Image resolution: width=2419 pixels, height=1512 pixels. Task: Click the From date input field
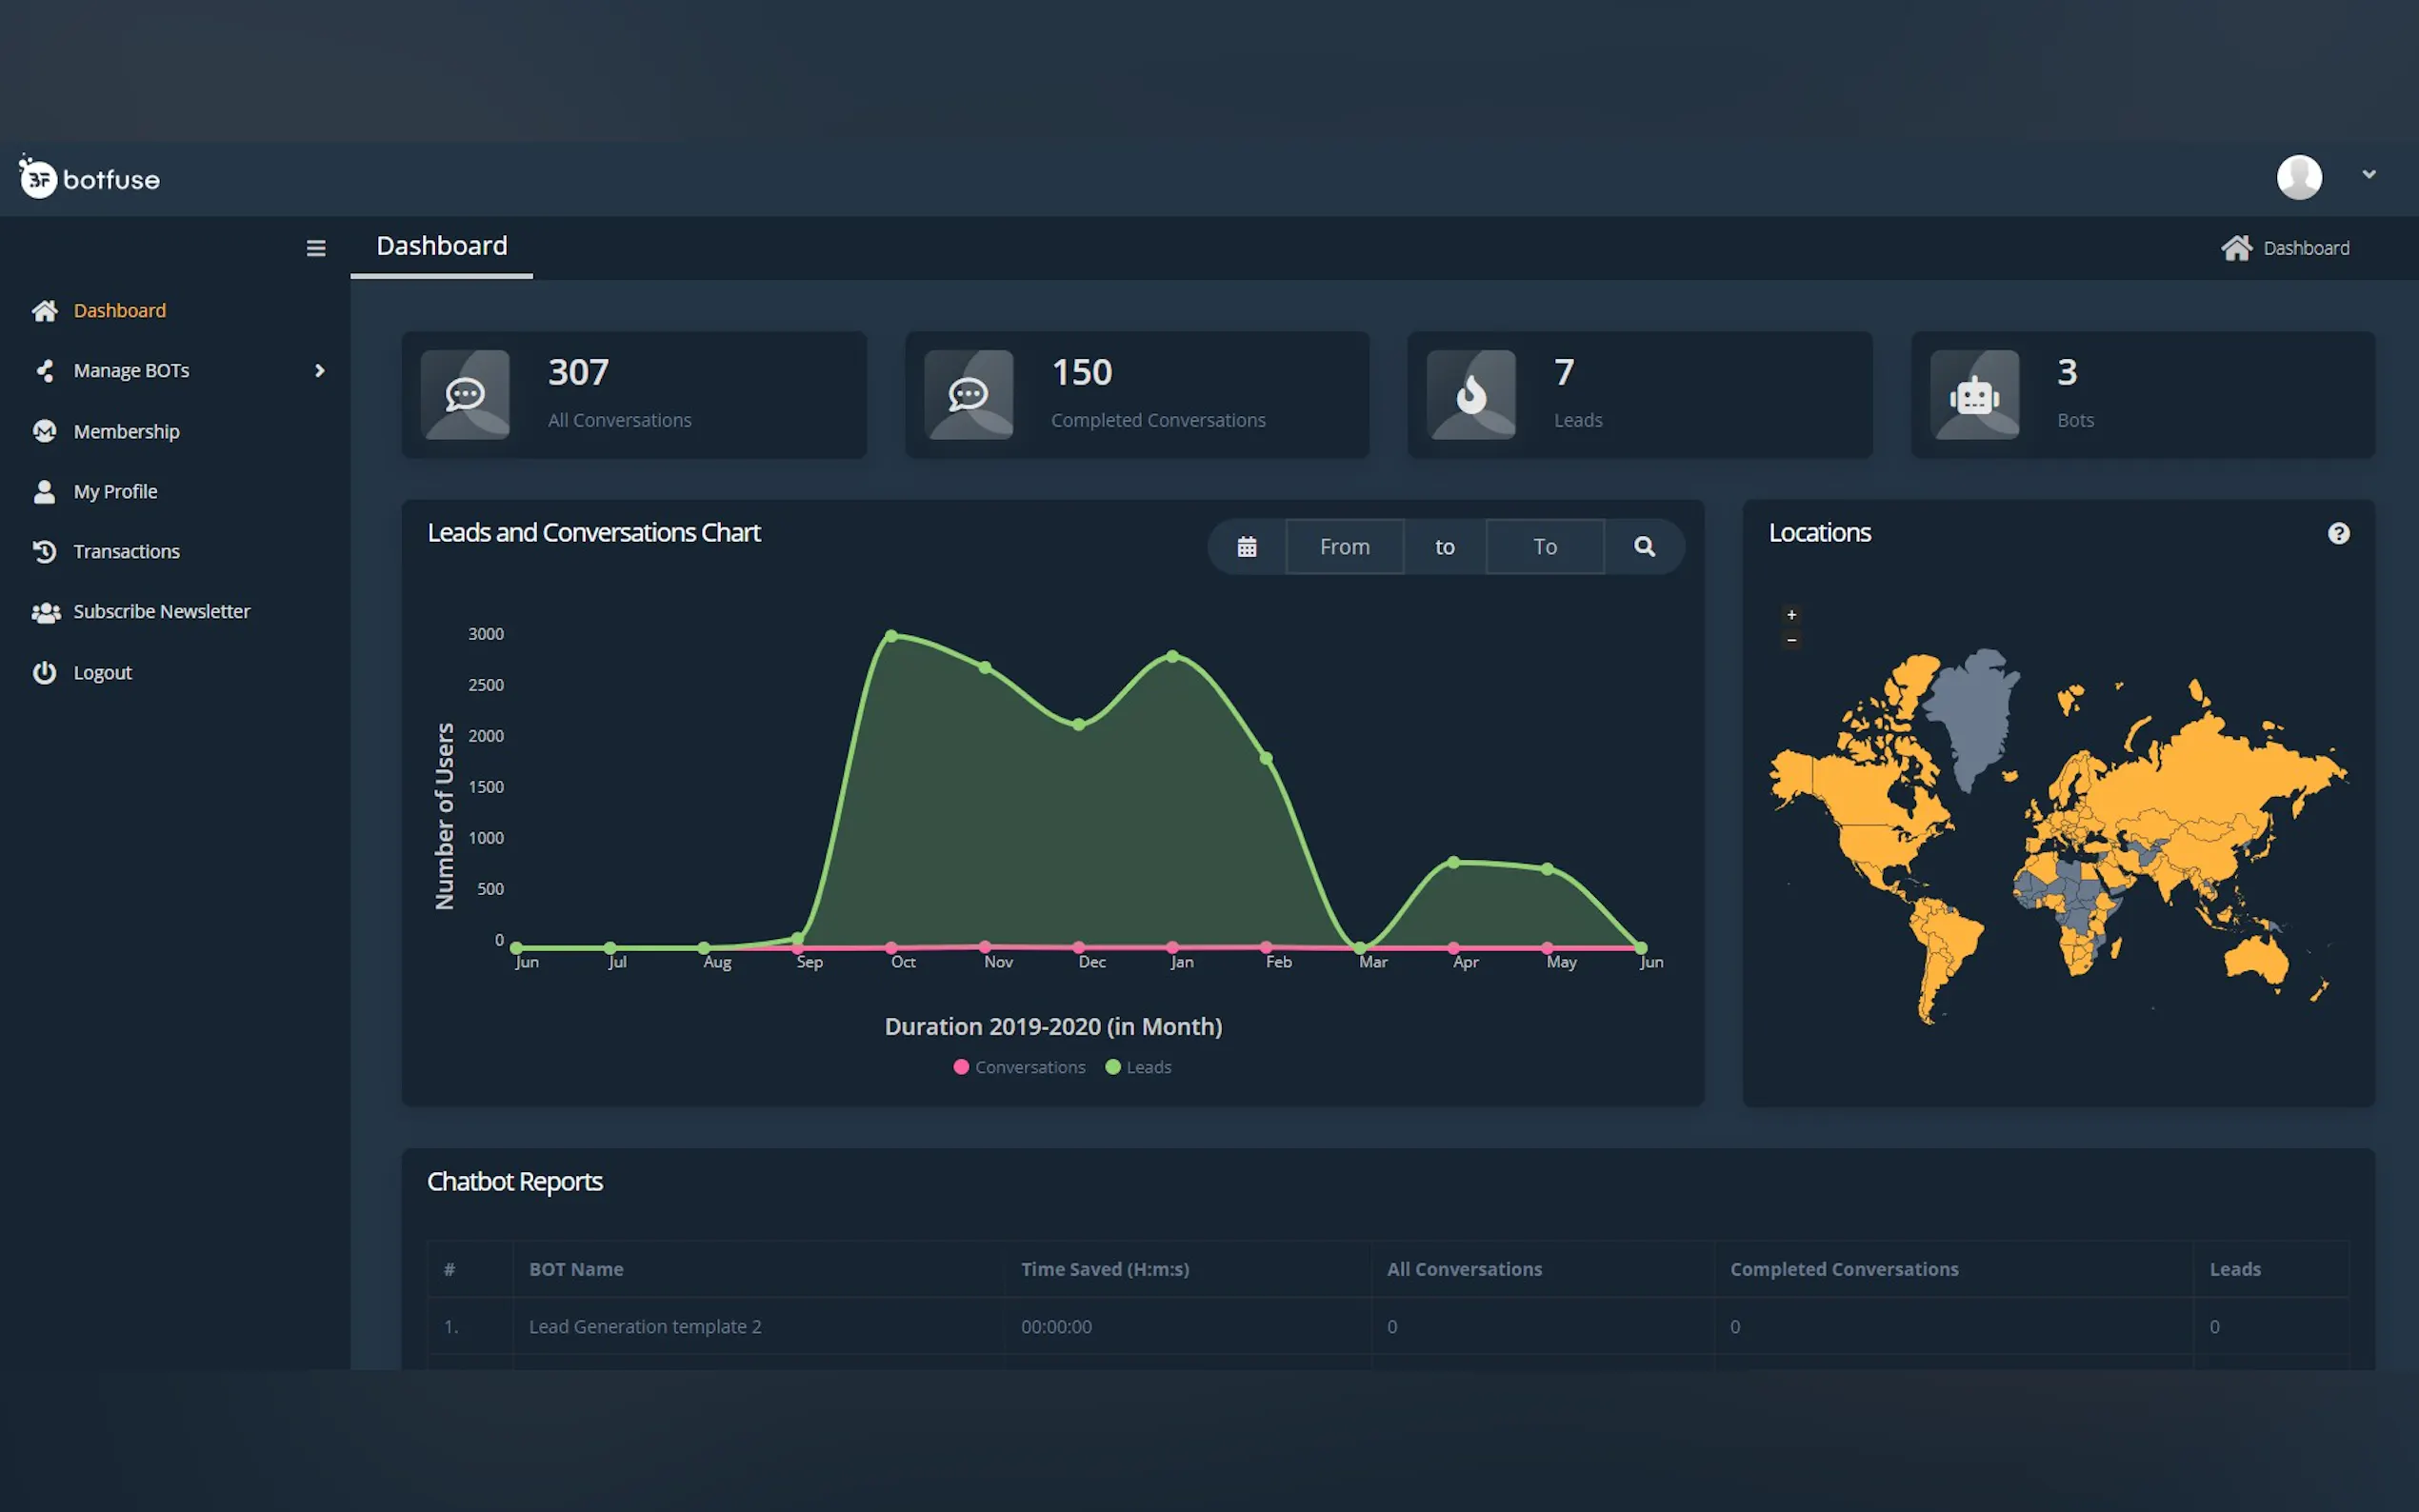(1344, 547)
